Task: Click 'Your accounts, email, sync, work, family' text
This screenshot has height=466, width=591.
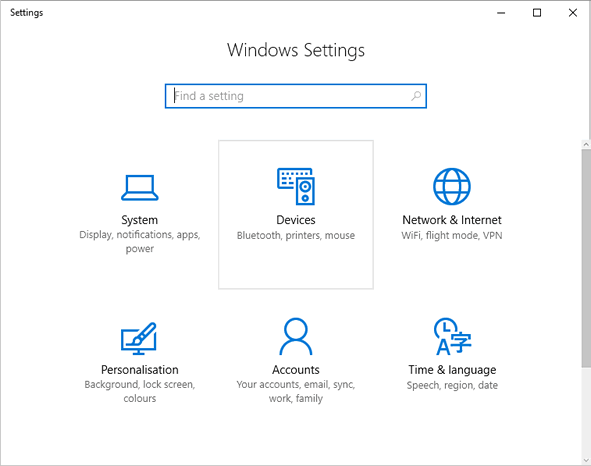Action: coord(296,391)
